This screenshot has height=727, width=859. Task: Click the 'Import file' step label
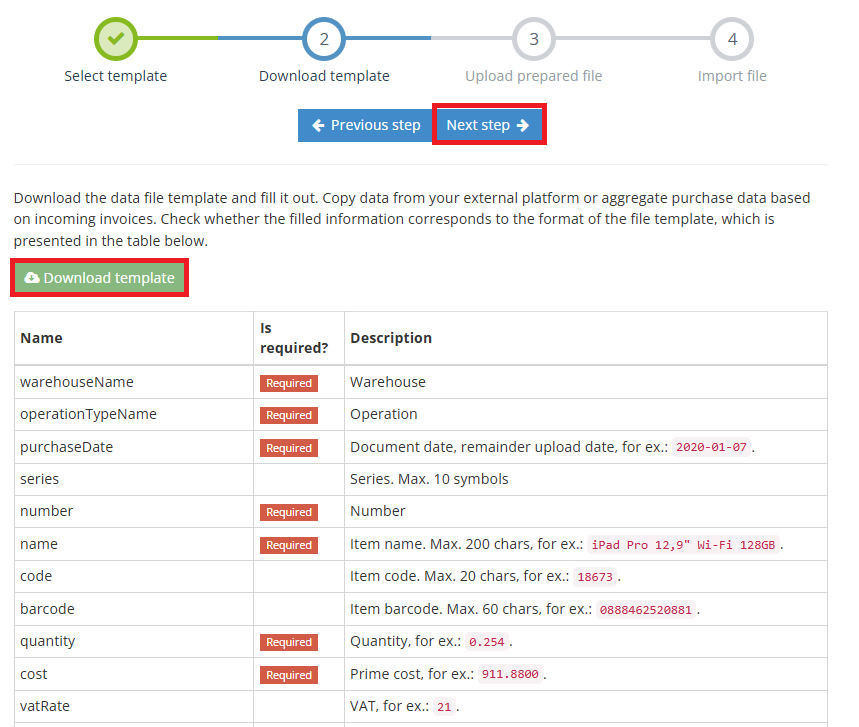pyautogui.click(x=732, y=76)
